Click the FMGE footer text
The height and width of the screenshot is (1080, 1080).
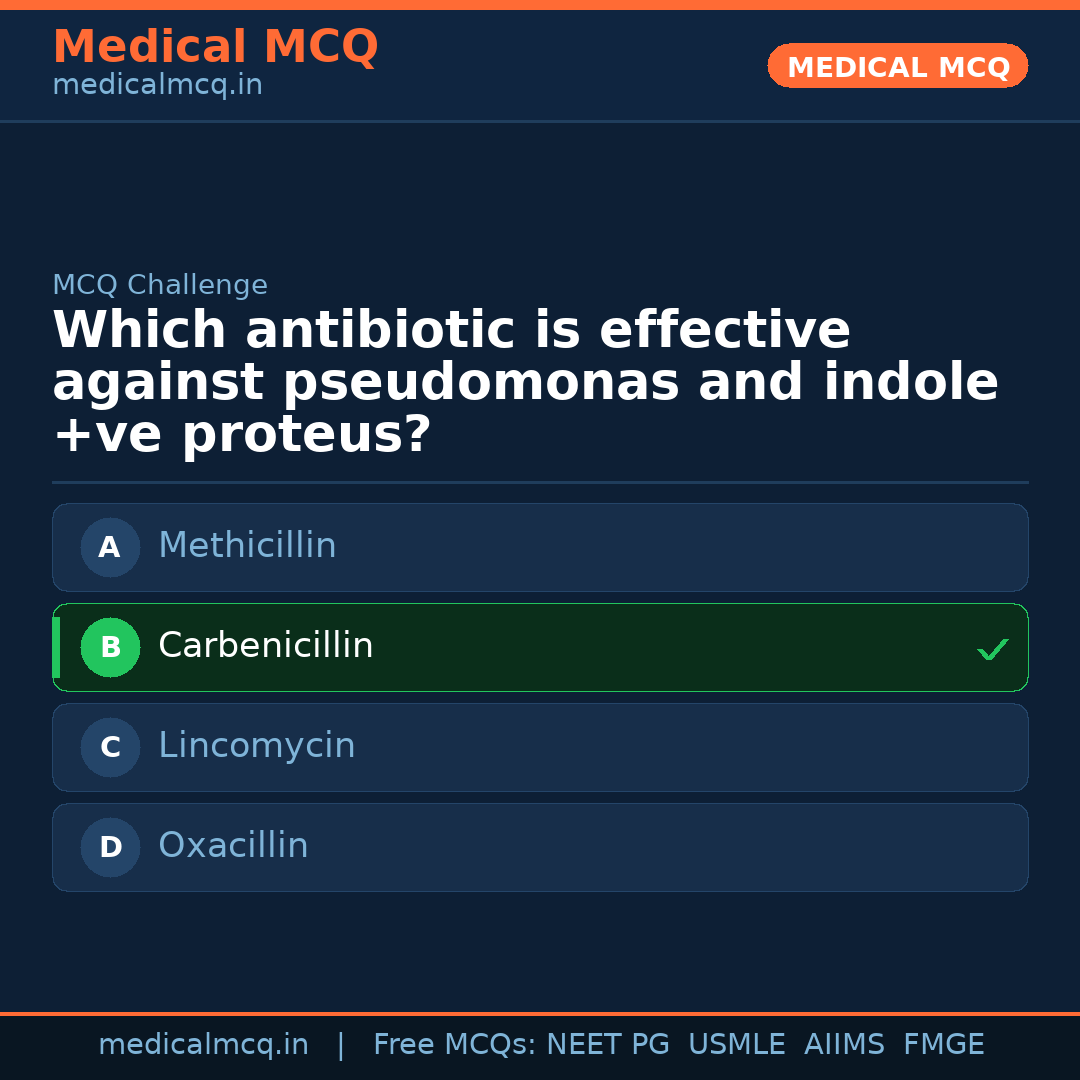tap(943, 1045)
